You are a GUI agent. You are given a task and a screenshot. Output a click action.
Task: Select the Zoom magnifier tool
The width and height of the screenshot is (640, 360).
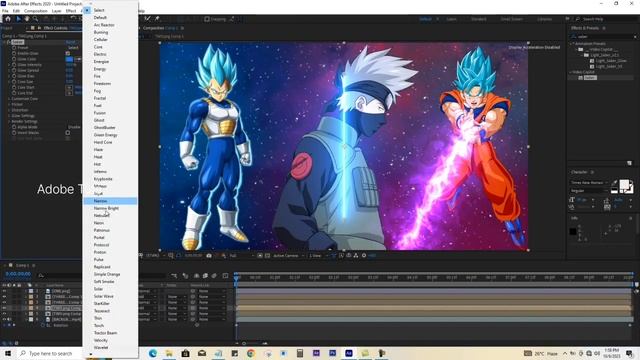[36, 19]
